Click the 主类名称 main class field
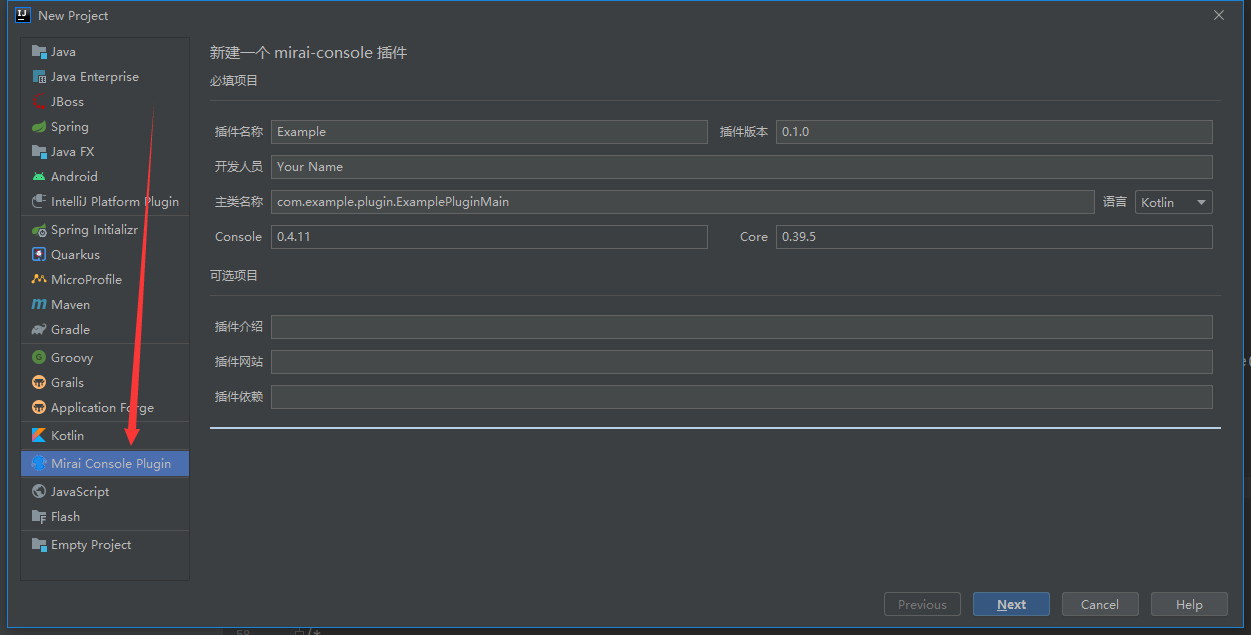The image size is (1251, 635). (x=683, y=202)
